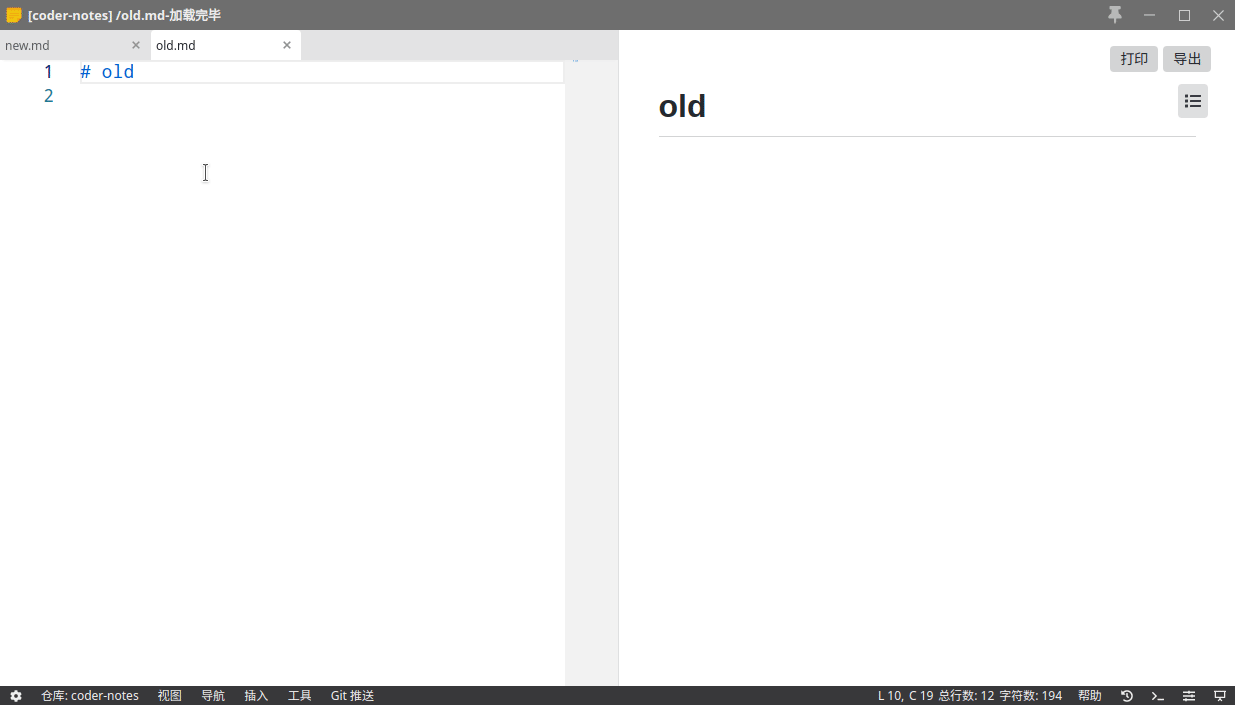Pin the window with pushpin icon
The image size is (1235, 705).
pyautogui.click(x=1115, y=15)
